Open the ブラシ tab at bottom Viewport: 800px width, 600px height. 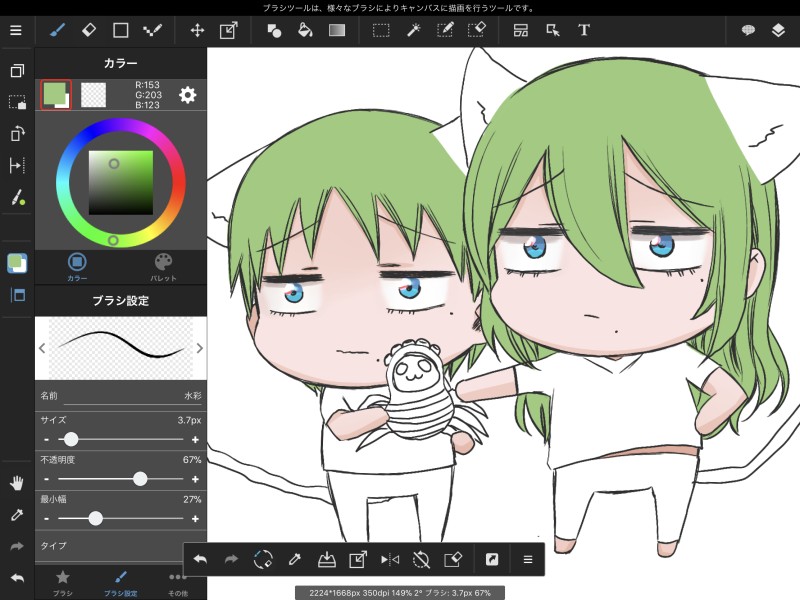(x=63, y=583)
